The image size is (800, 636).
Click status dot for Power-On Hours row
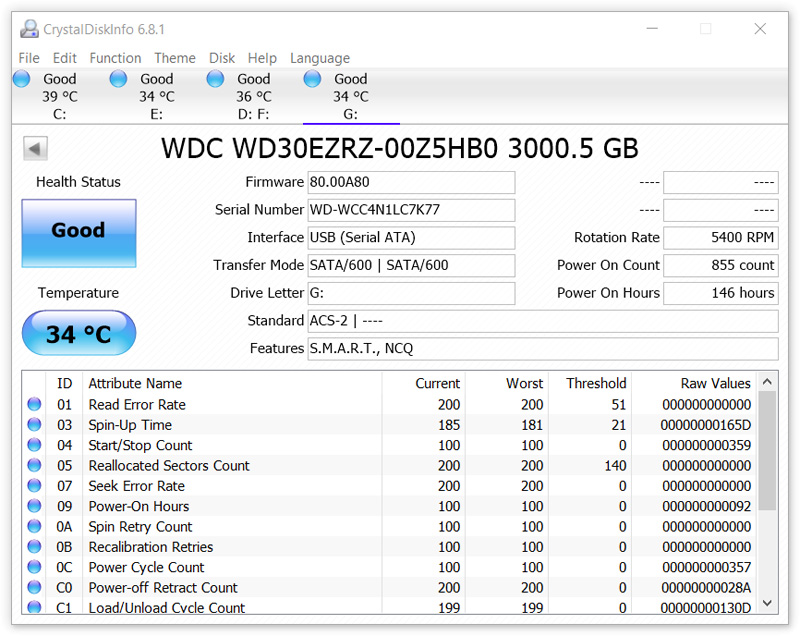pyautogui.click(x=34, y=506)
